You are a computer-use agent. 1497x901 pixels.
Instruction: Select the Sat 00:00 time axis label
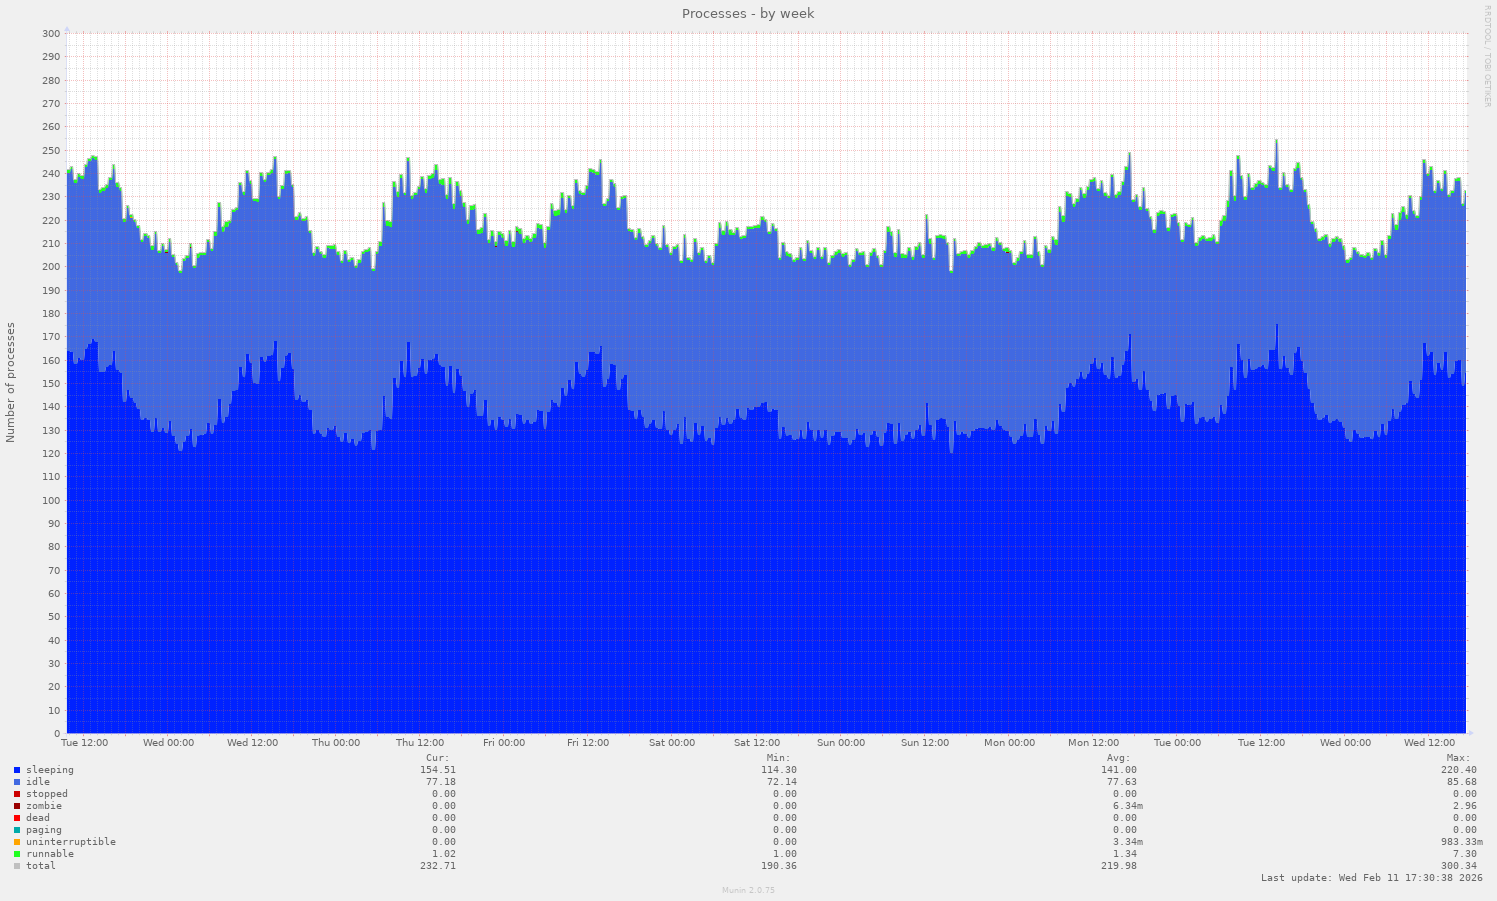672,743
